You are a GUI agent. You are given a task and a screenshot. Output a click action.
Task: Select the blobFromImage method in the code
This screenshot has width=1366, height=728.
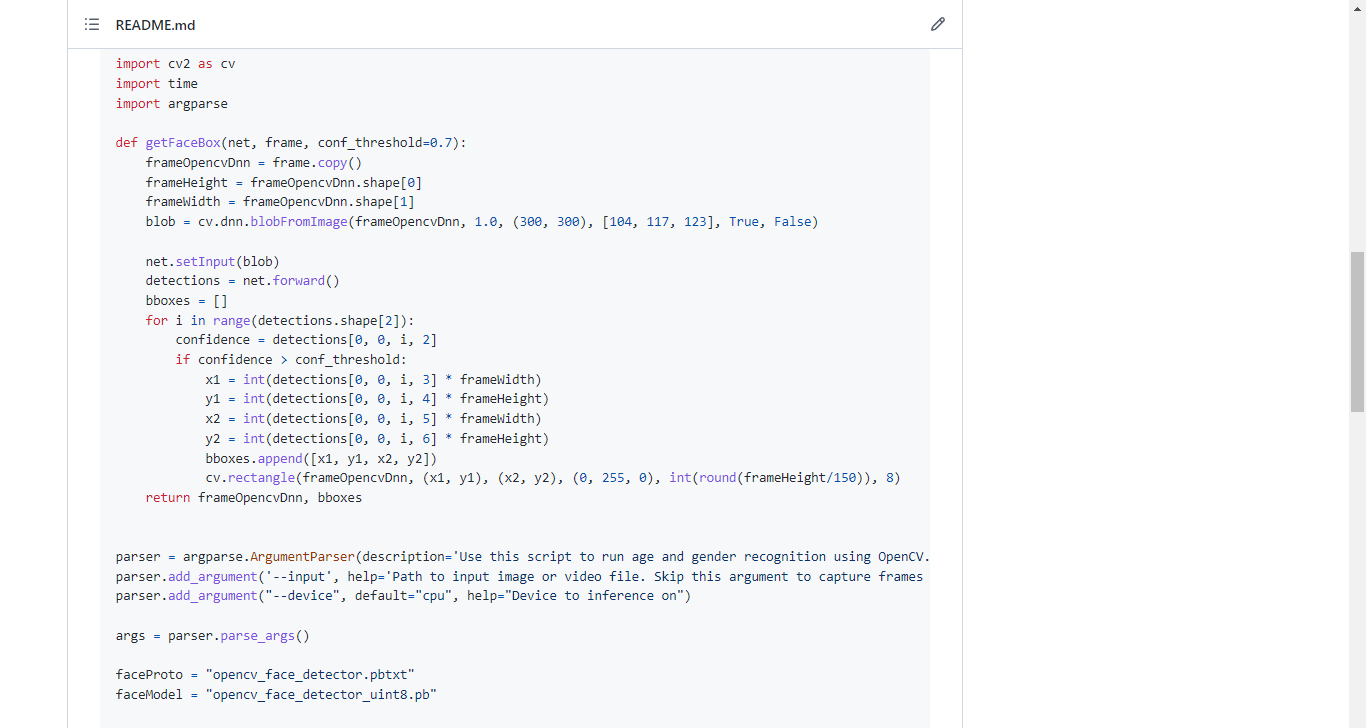point(298,222)
